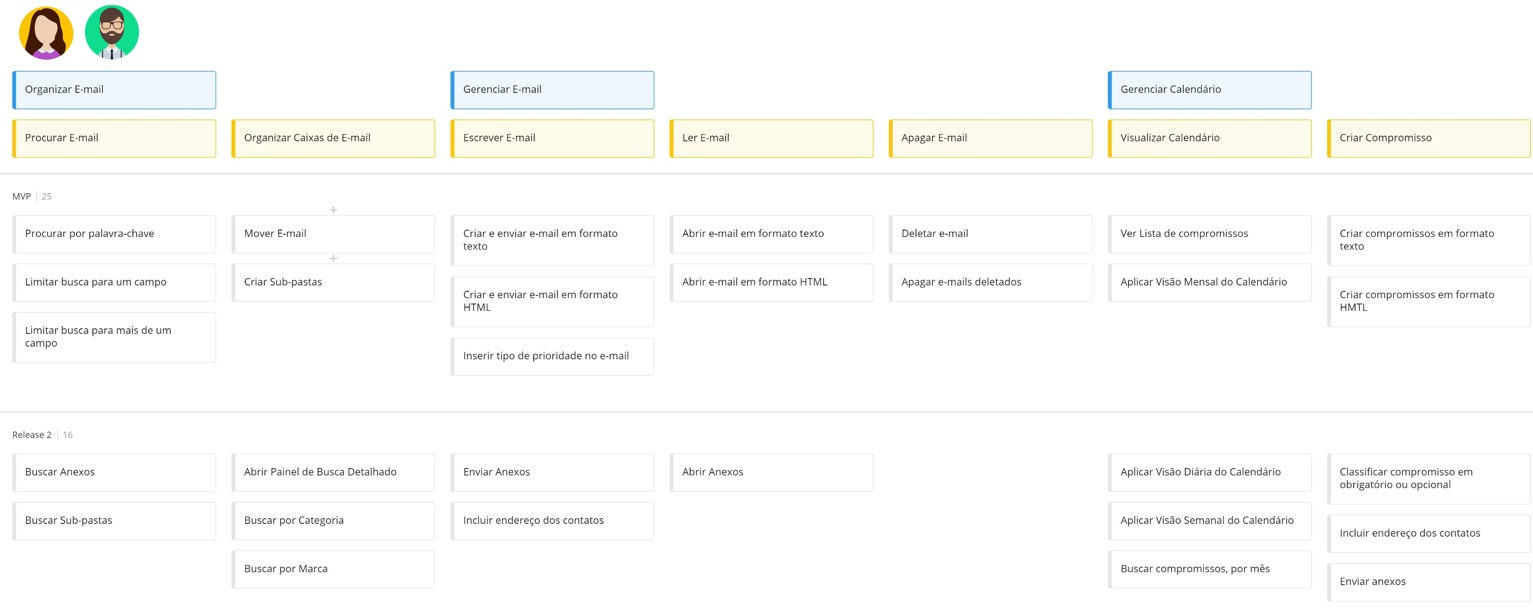1533x611 pixels.
Task: Click the plus icon above Mover E-mail
Action: (x=333, y=210)
